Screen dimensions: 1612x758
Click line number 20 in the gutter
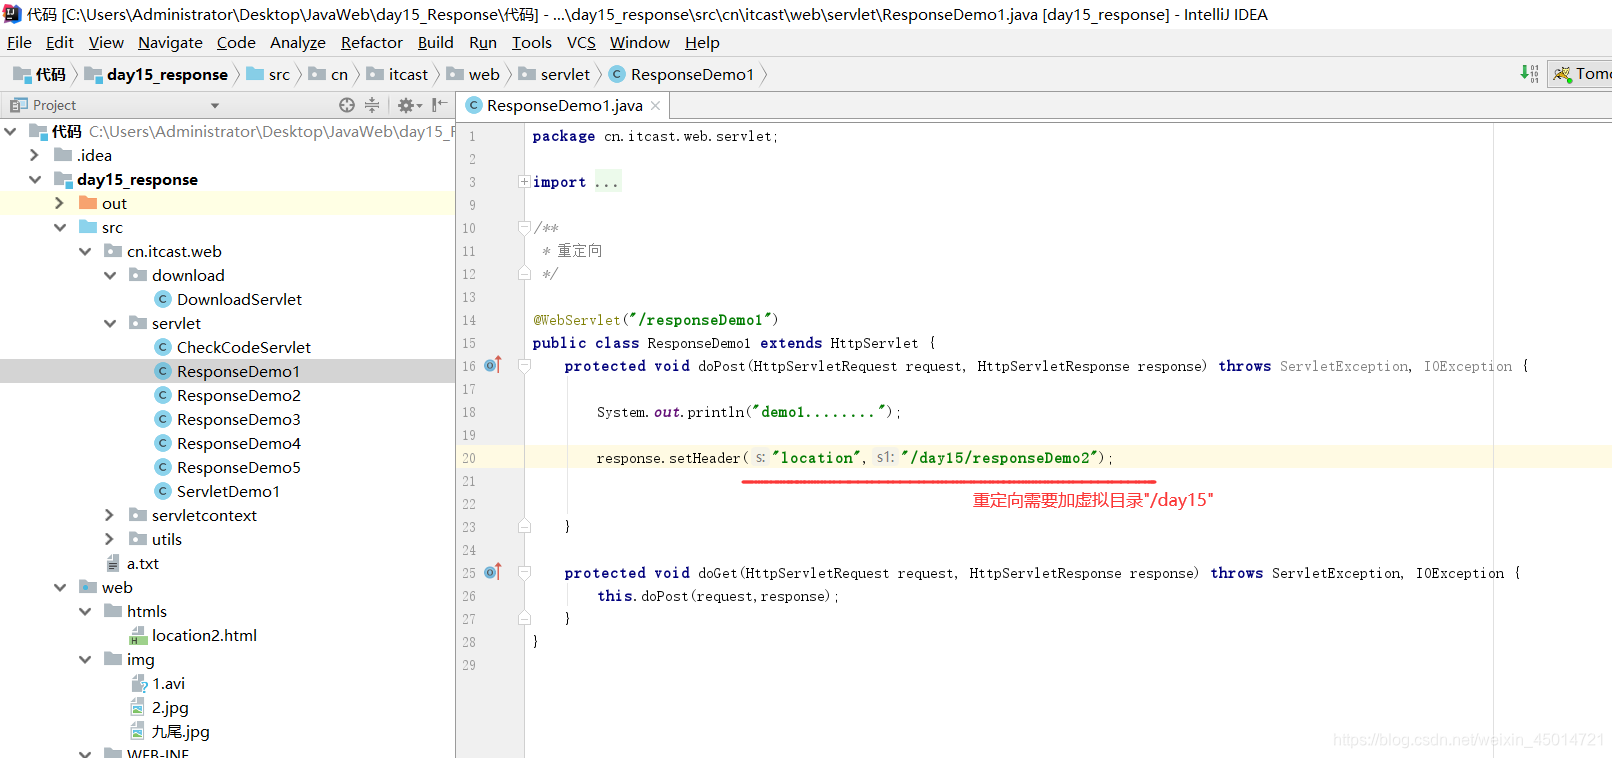pos(469,458)
